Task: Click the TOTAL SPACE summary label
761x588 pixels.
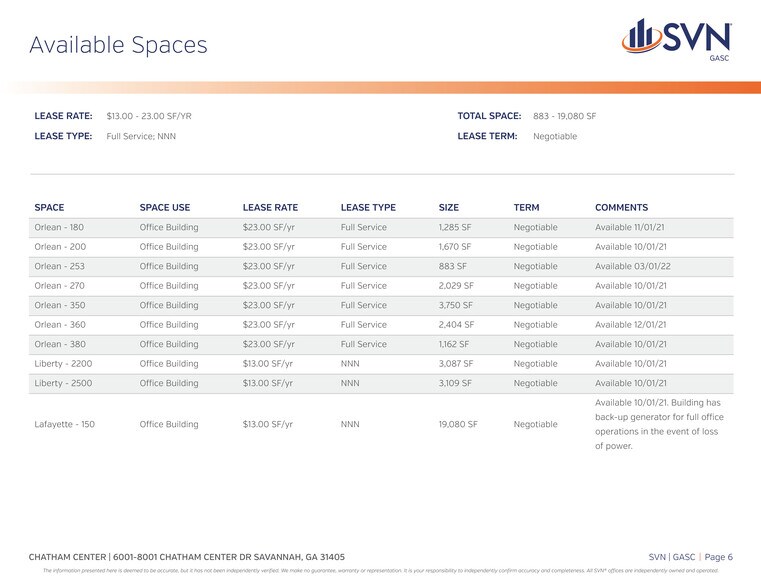Action: click(x=489, y=116)
